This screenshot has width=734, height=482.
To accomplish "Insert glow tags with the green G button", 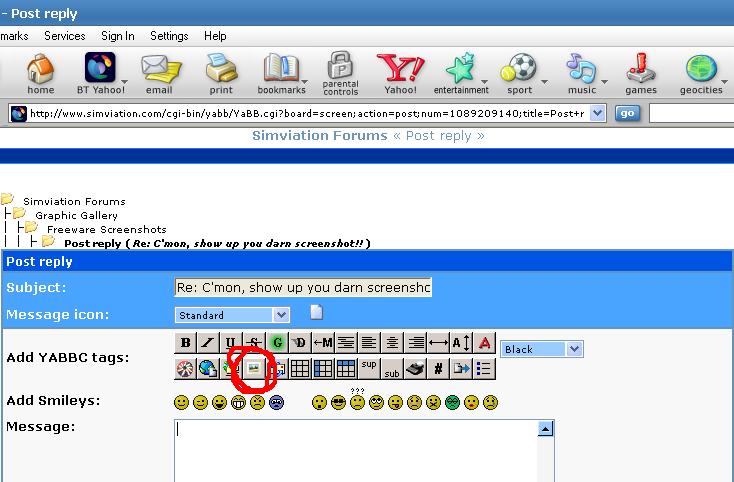I will pyautogui.click(x=277, y=343).
